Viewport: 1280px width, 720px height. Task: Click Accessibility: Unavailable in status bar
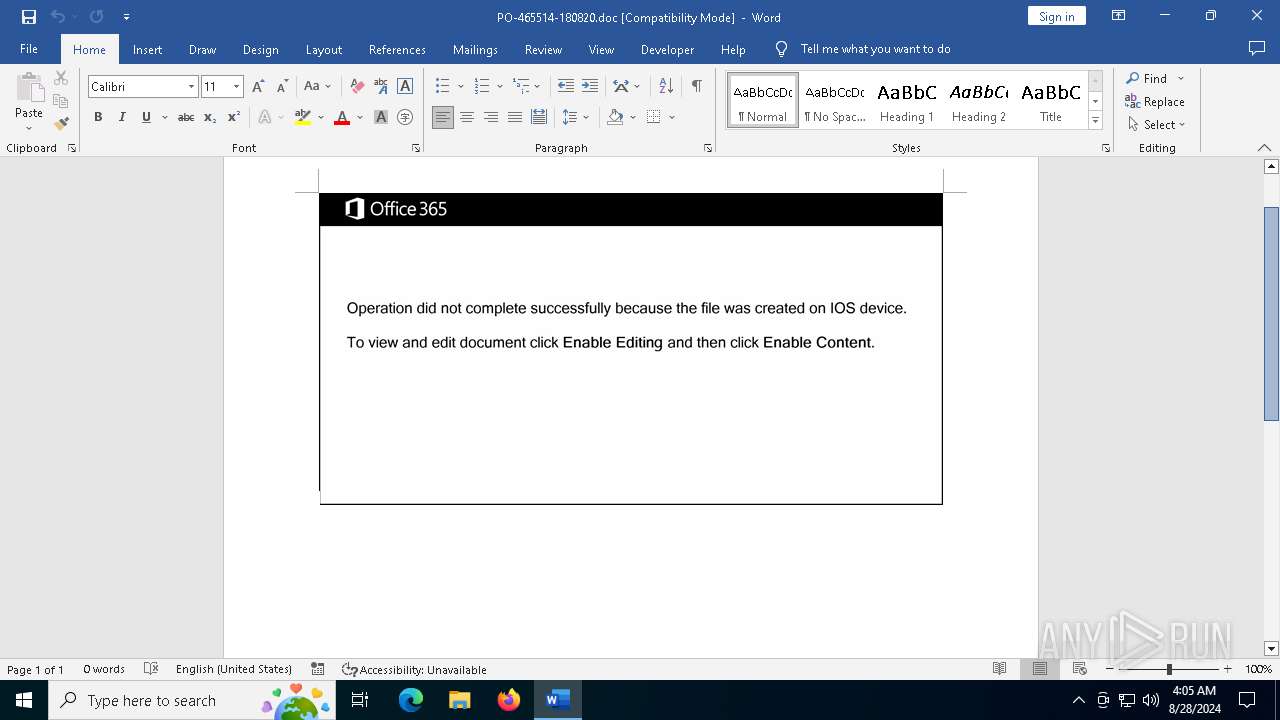click(x=414, y=669)
